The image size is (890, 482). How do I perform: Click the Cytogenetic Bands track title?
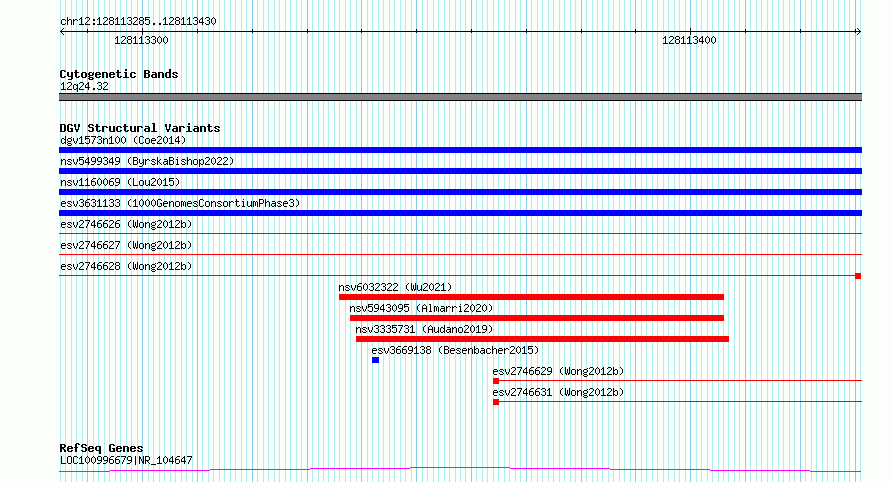[x=119, y=74]
